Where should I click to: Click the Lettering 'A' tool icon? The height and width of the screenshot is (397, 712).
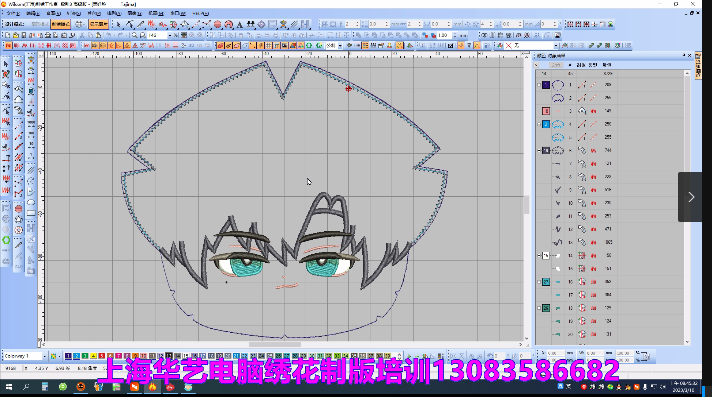(x=239, y=24)
